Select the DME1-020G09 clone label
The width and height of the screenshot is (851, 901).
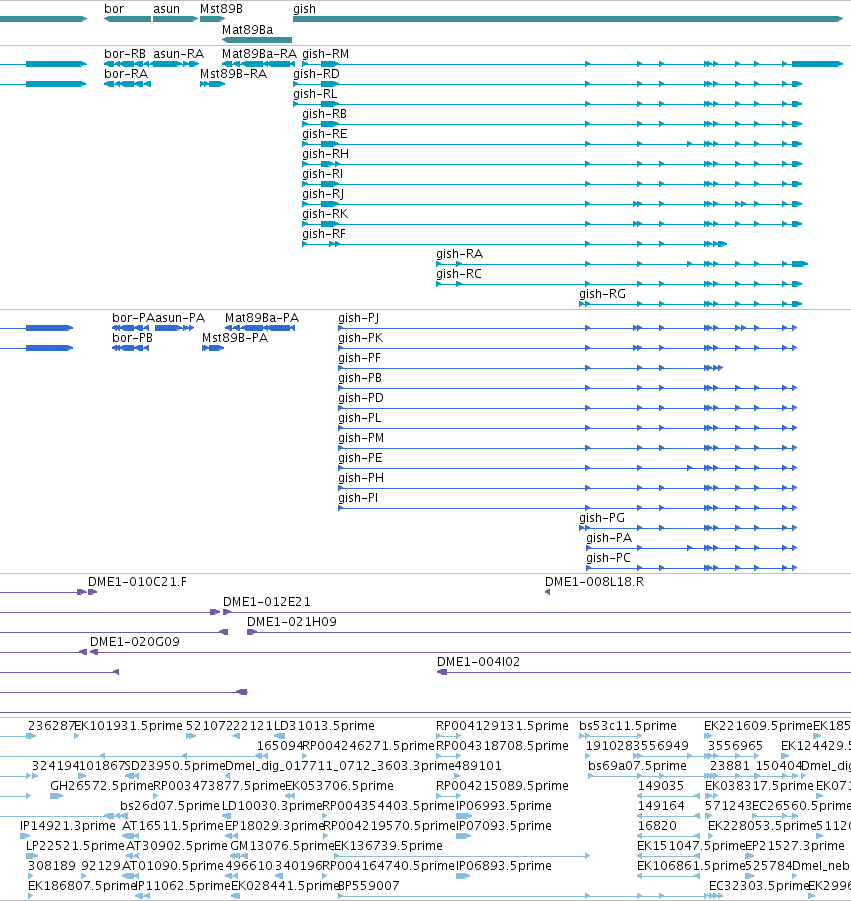pos(135,642)
